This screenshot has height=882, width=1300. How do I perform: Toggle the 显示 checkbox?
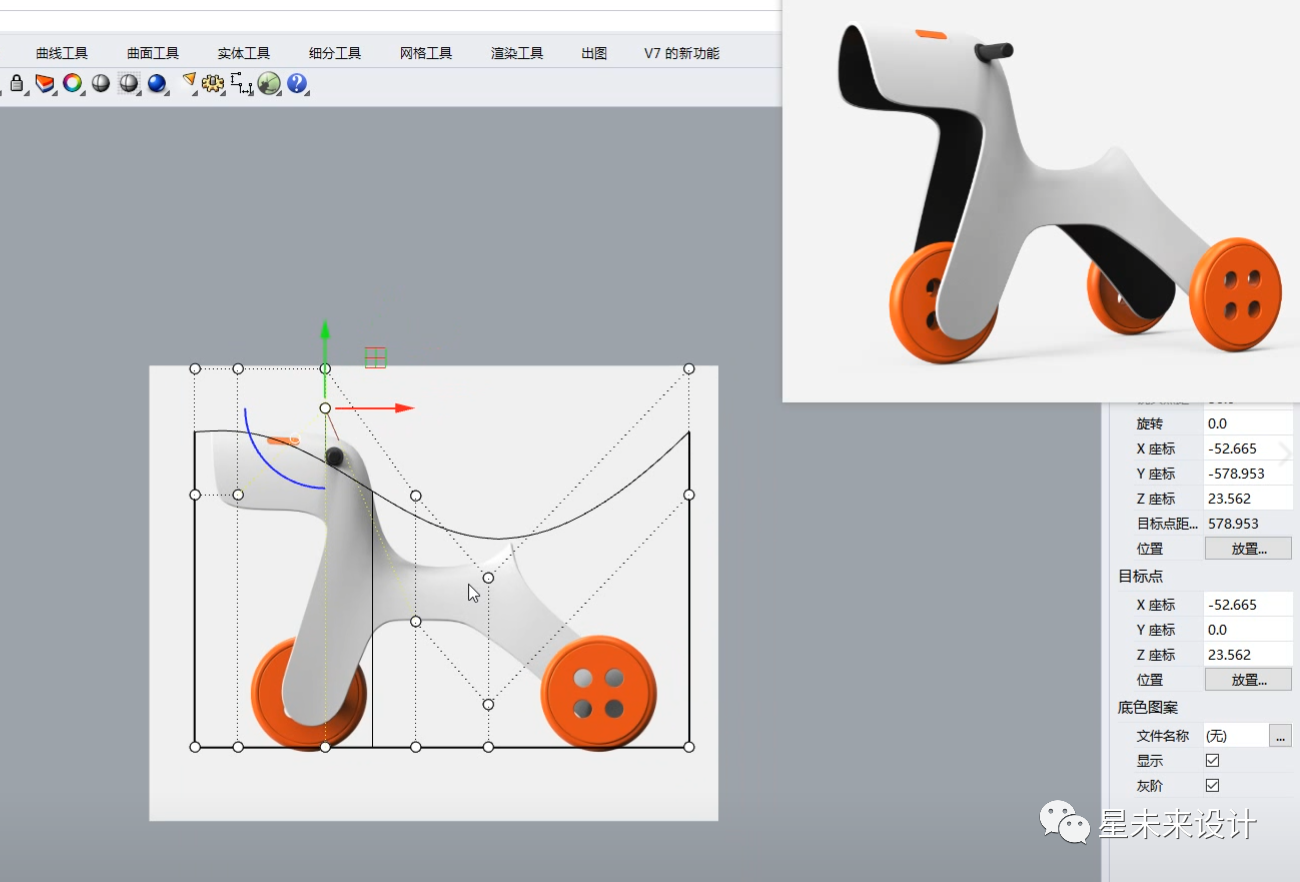(x=1212, y=760)
